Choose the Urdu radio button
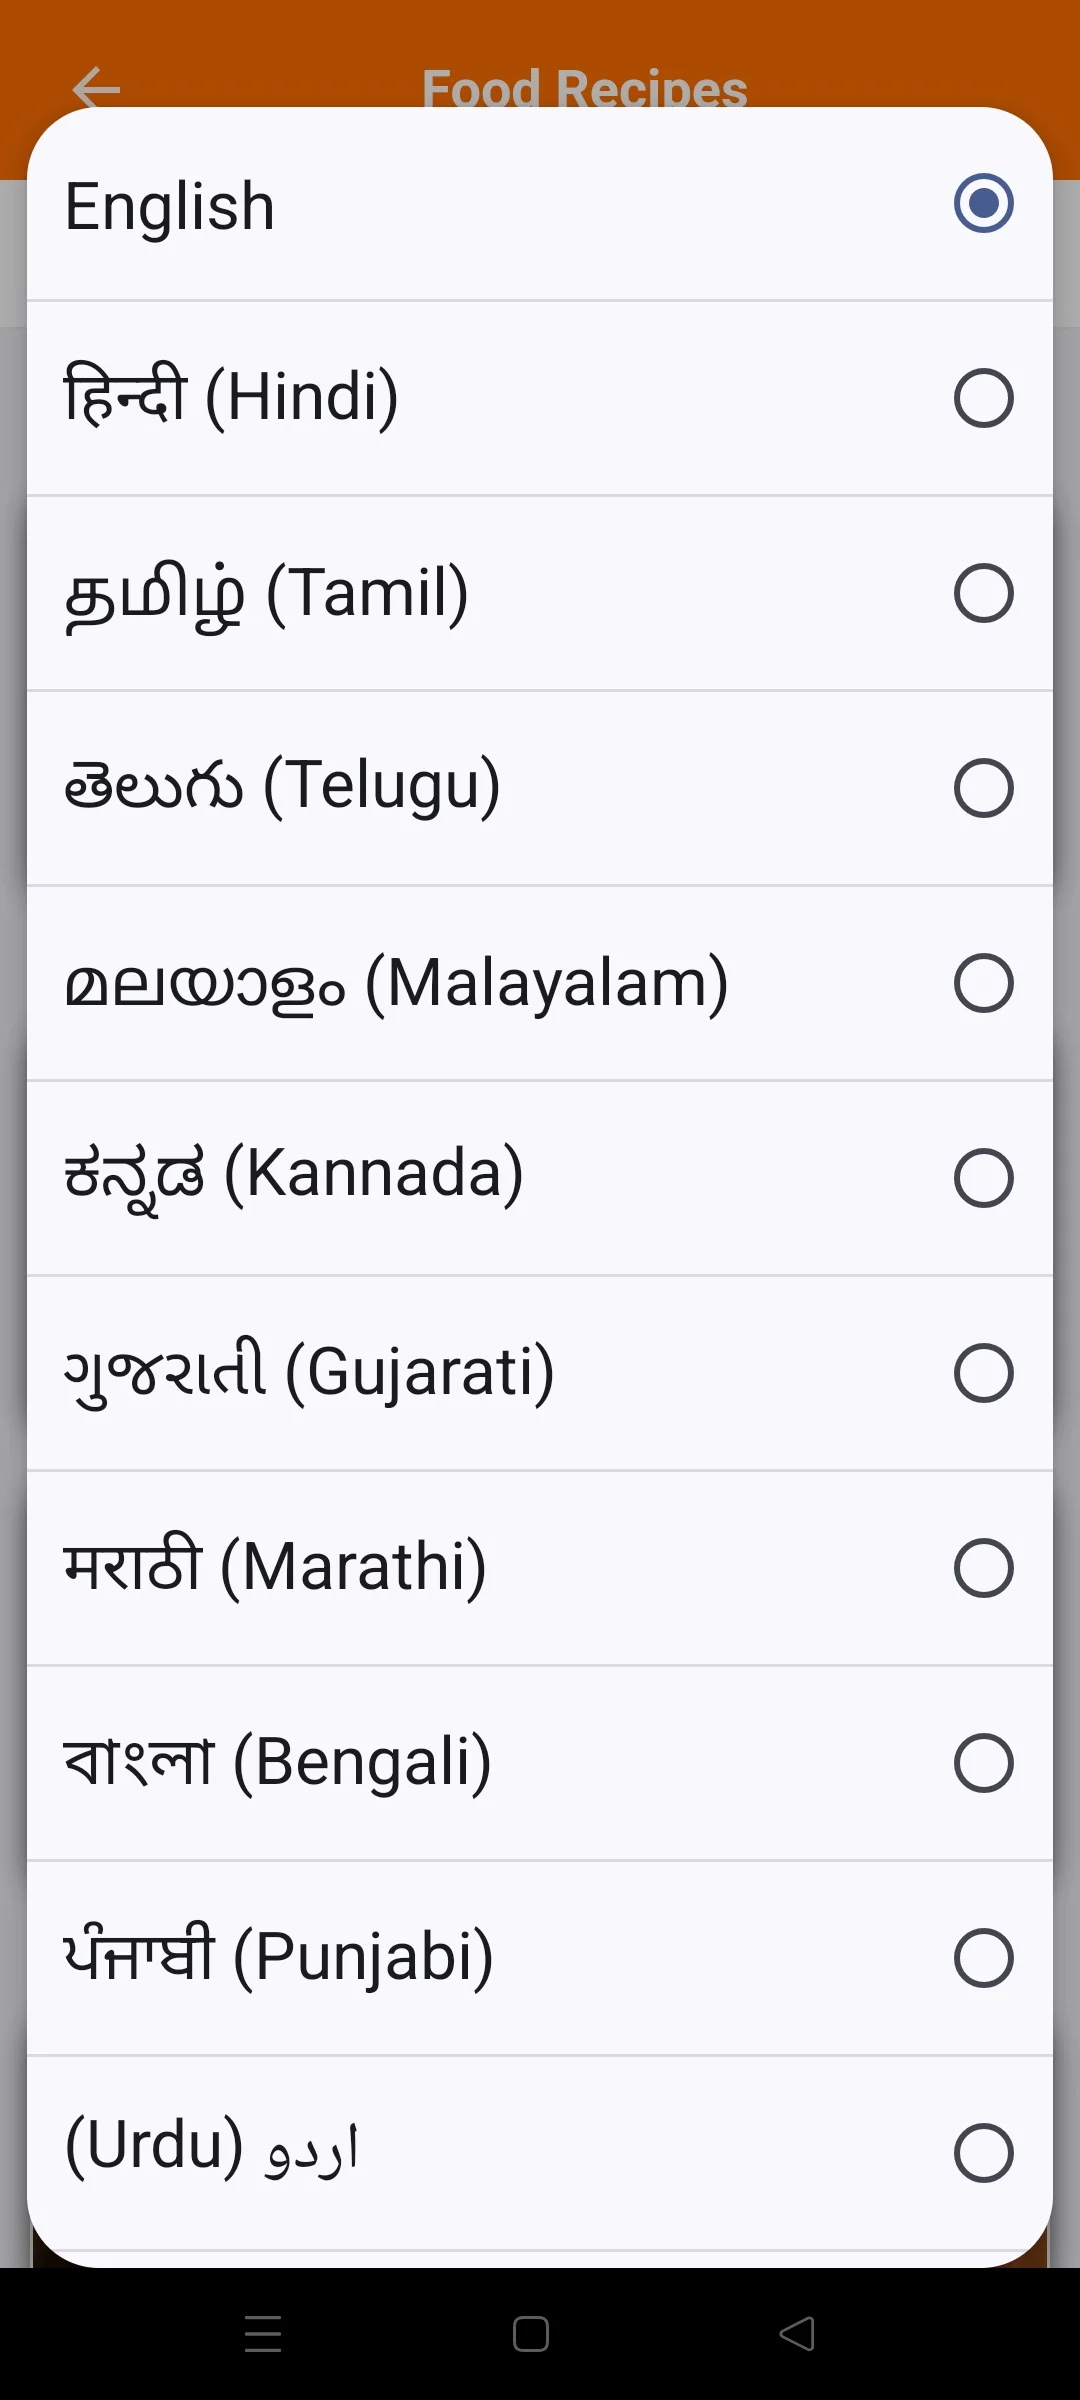The width and height of the screenshot is (1080, 2400). (x=983, y=2152)
